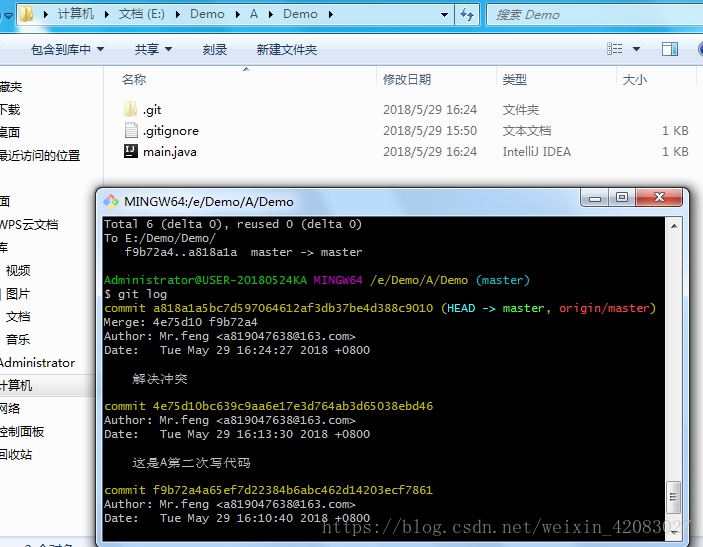Image resolution: width=703 pixels, height=547 pixels.
Task: Click commit message 解决冲突
Action: (160, 379)
